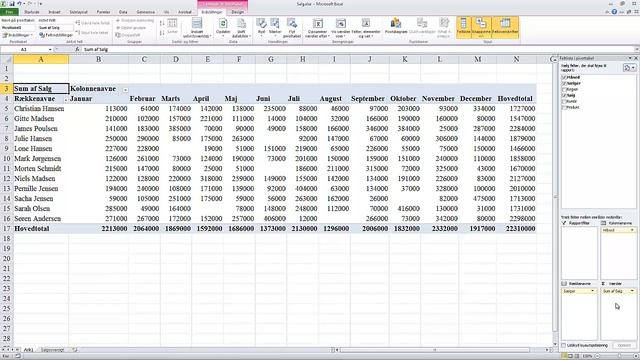Open the Filer (File) tab
The width and height of the screenshot is (640, 360).
click(9, 12)
